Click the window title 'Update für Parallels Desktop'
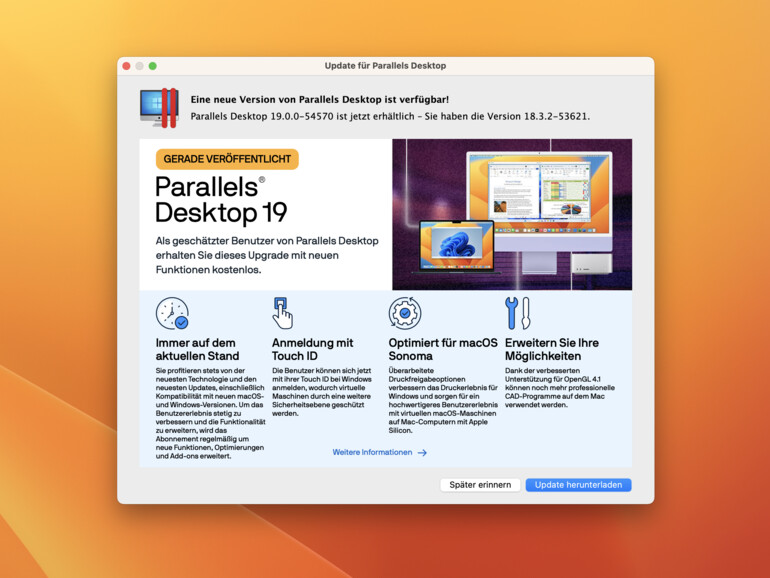770x578 pixels. 385,66
